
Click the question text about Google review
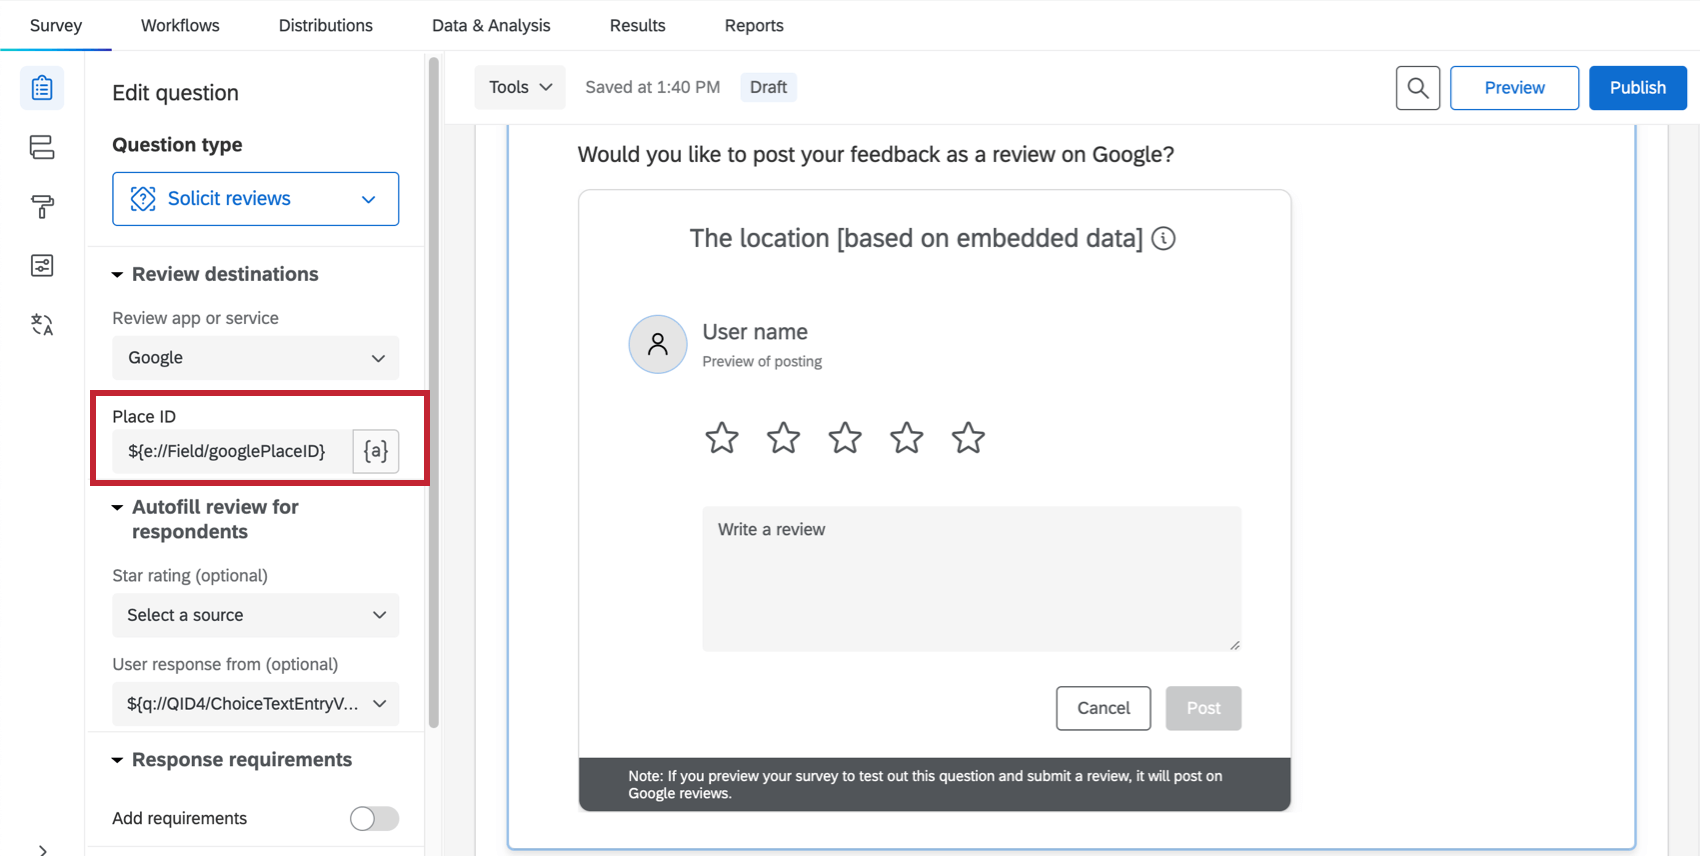coord(876,154)
